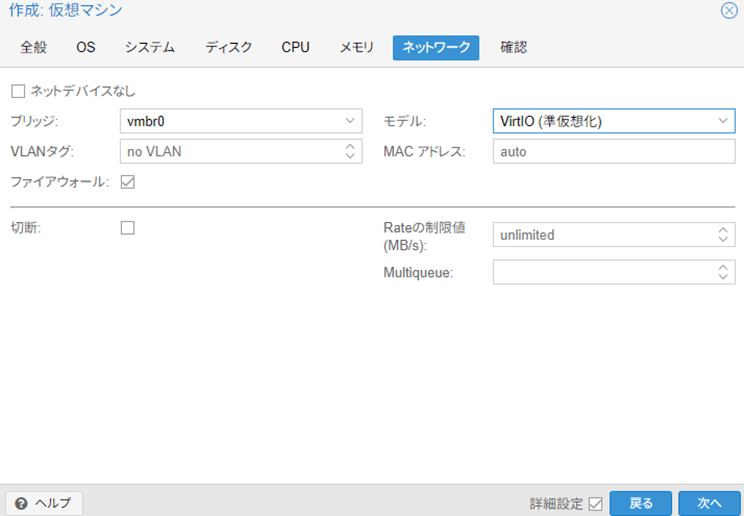
Task: Uncheck the ファイアウォール checkbox
Action: (x=128, y=182)
